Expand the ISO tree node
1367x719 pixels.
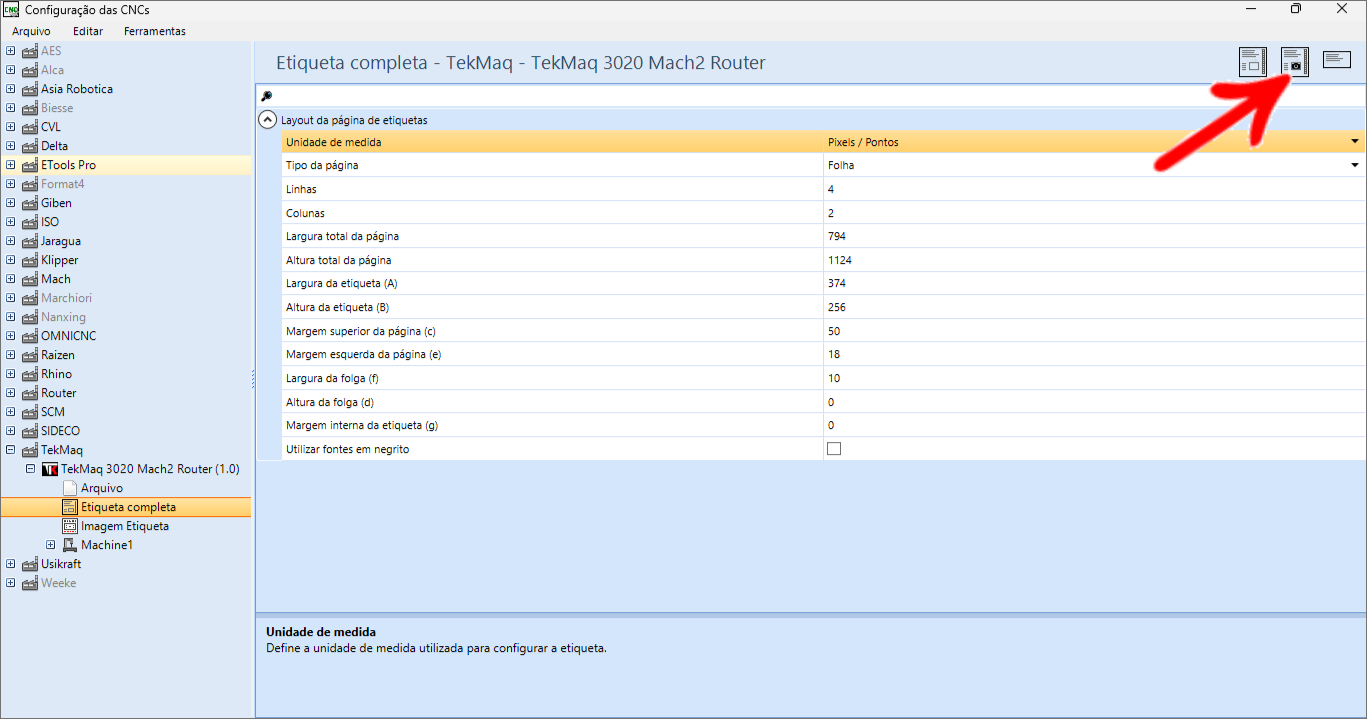click(10, 222)
